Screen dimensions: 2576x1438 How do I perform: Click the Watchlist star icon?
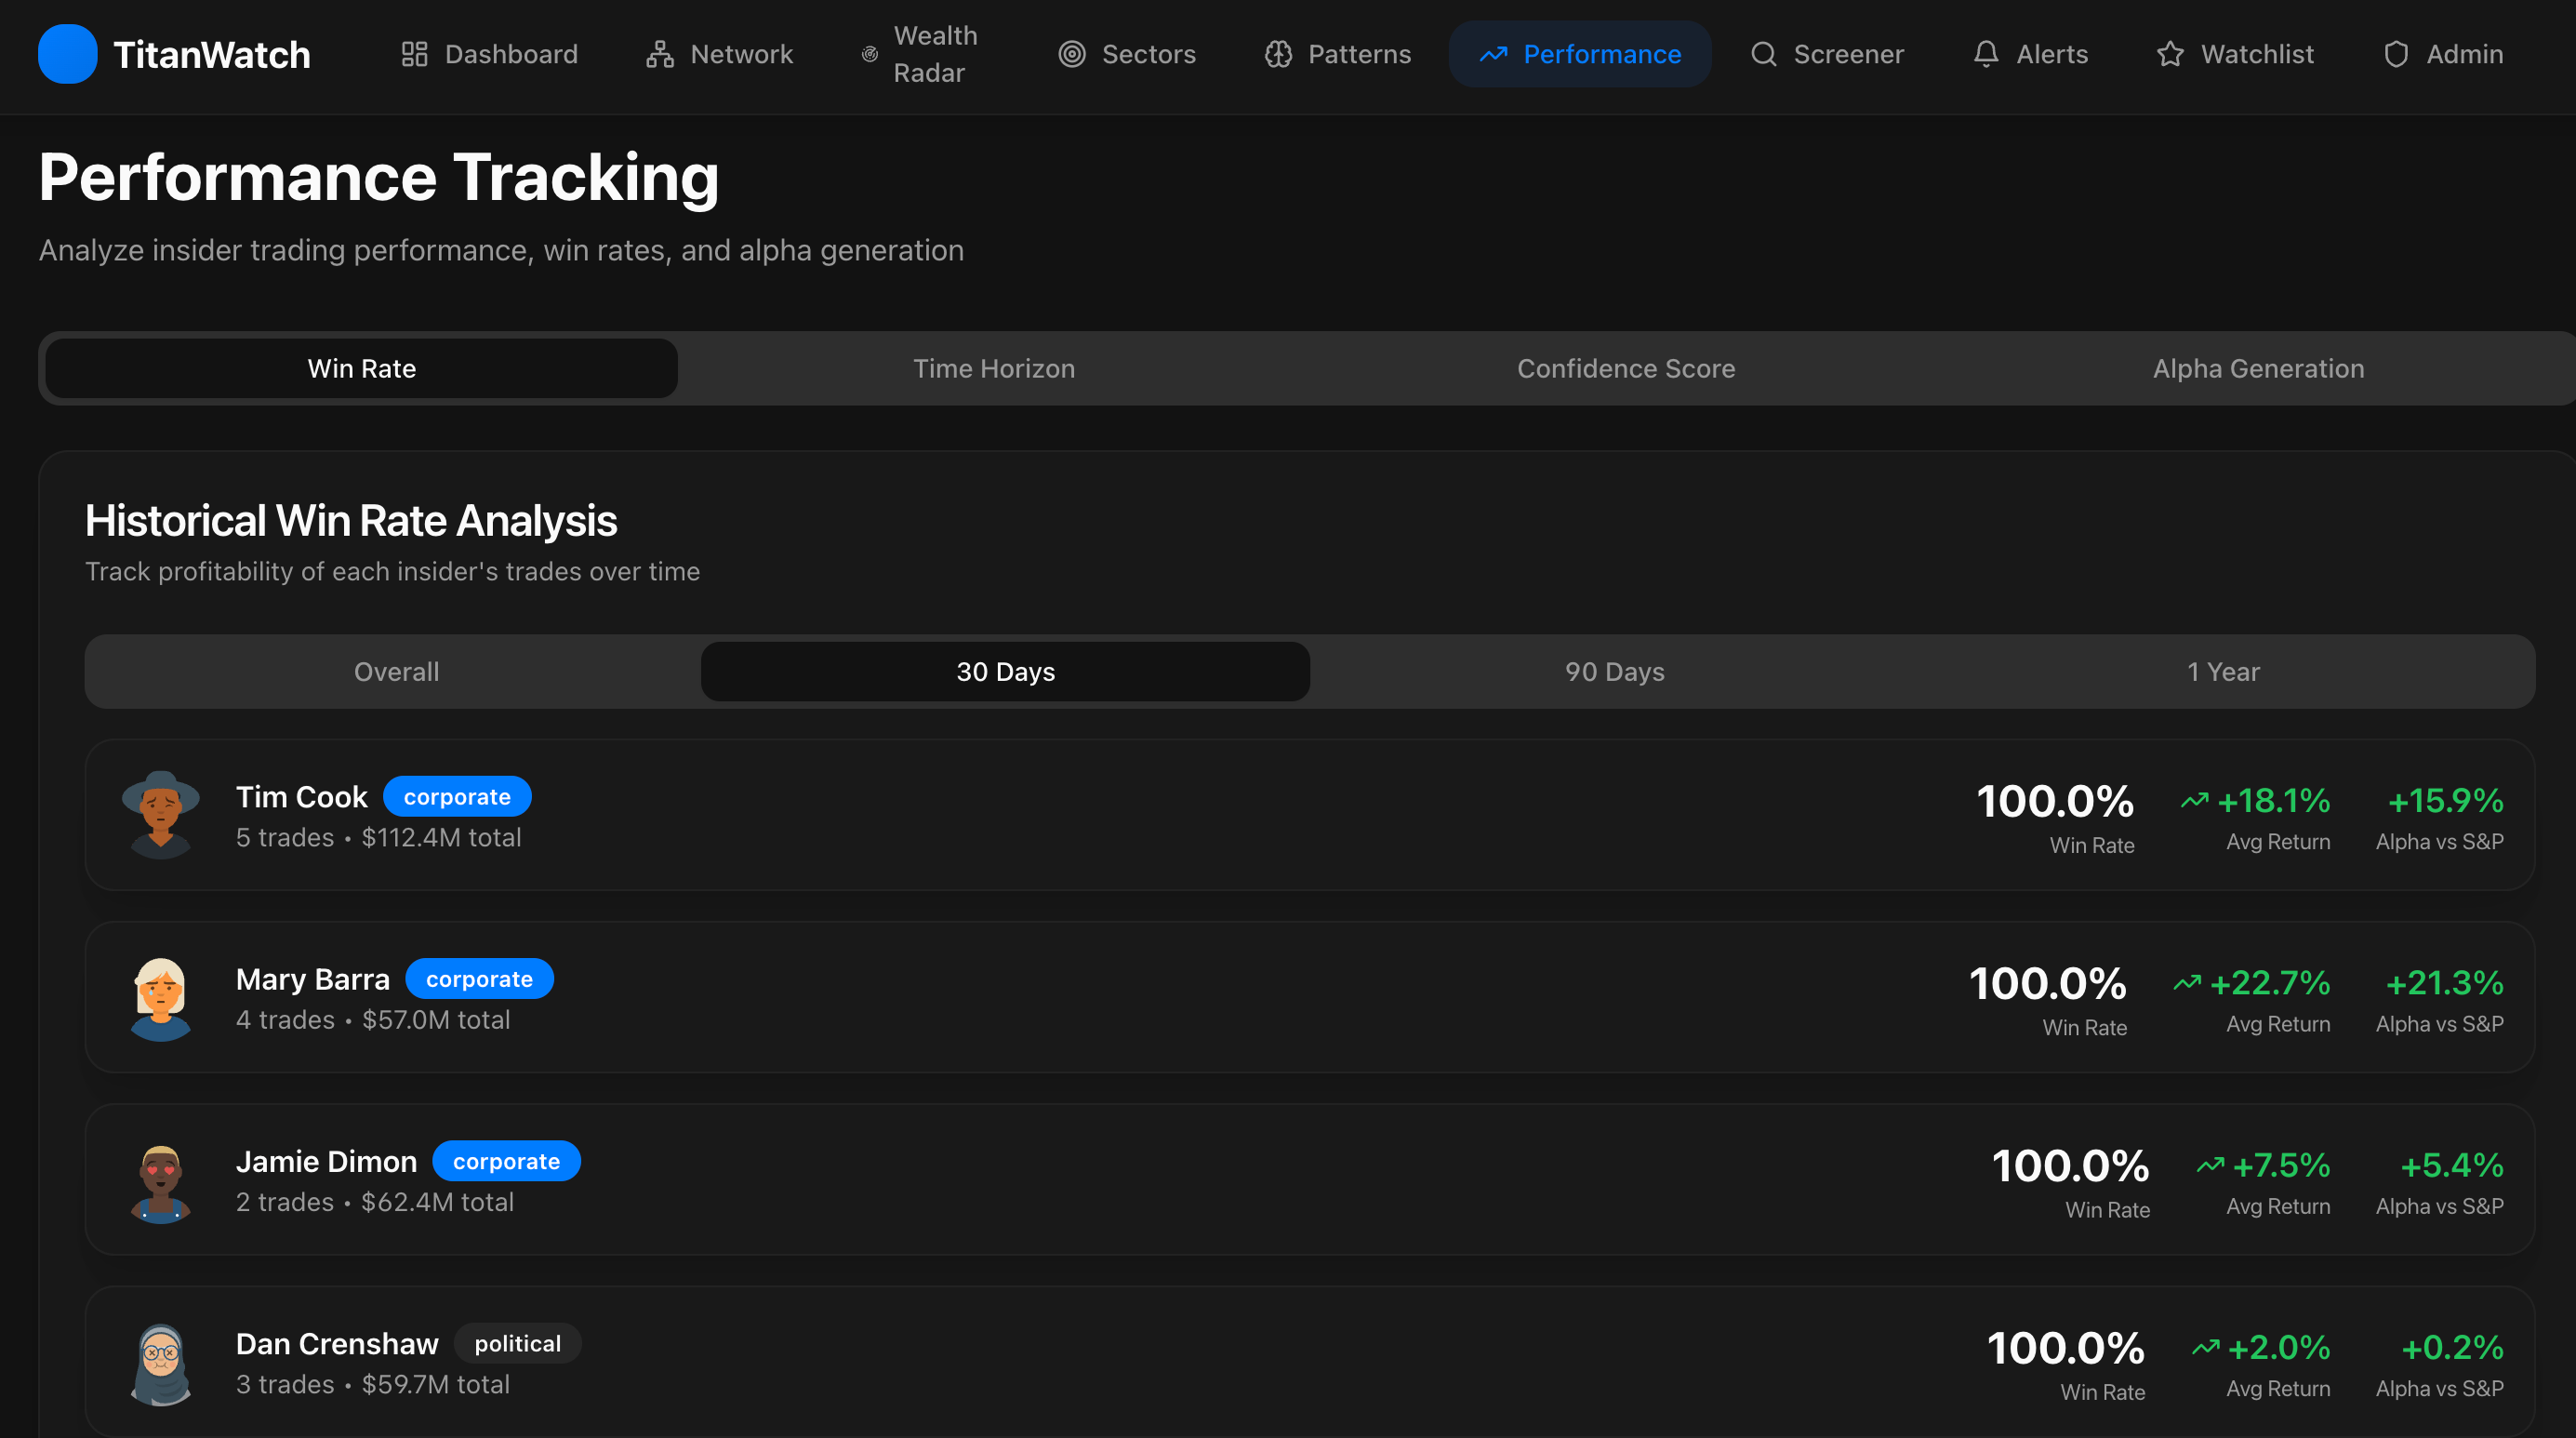pos(2170,54)
